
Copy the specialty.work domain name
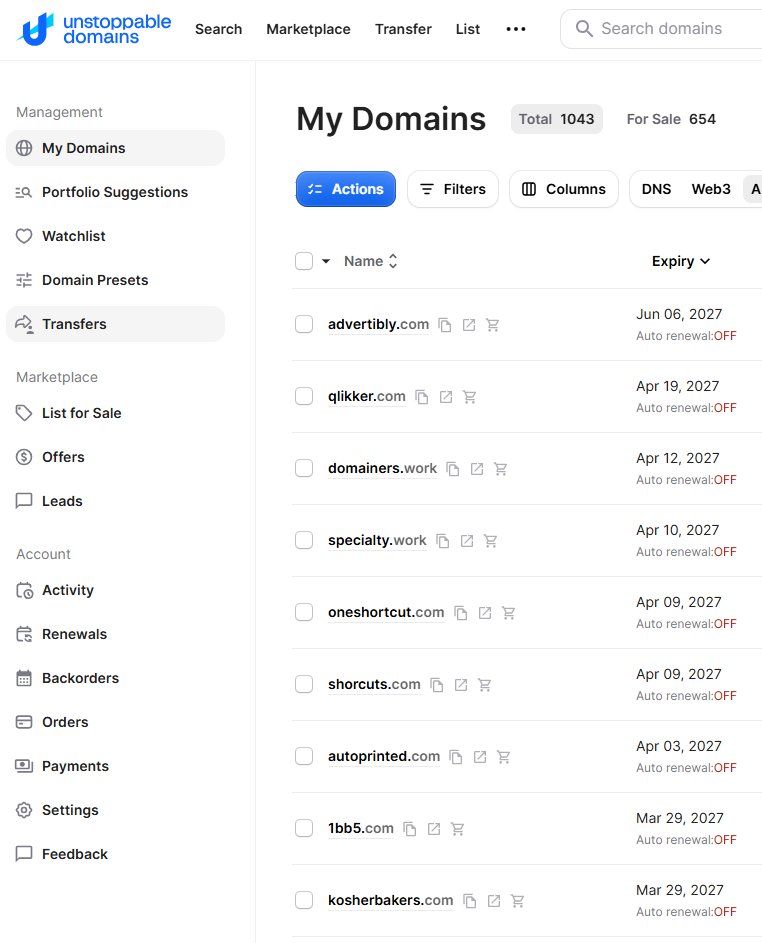tap(443, 541)
